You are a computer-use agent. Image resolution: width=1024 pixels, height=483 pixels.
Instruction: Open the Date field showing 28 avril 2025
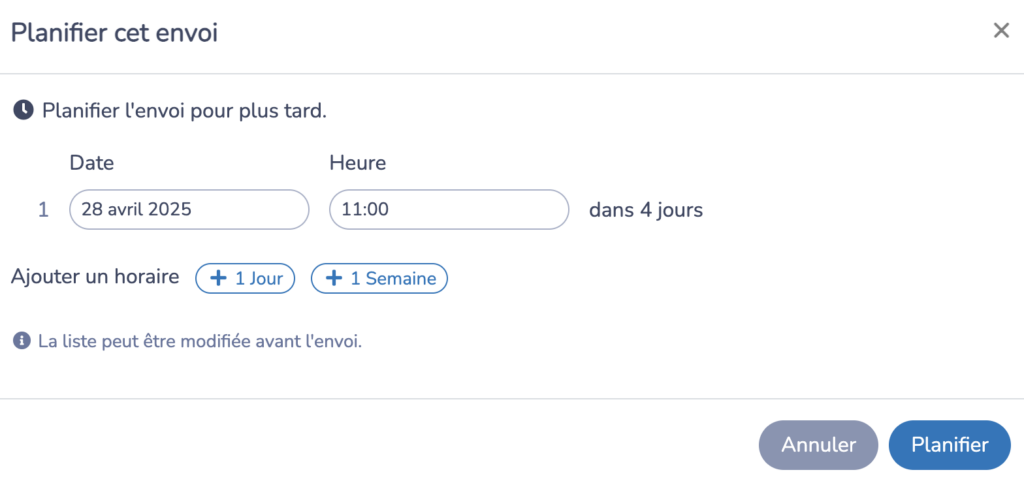(189, 210)
